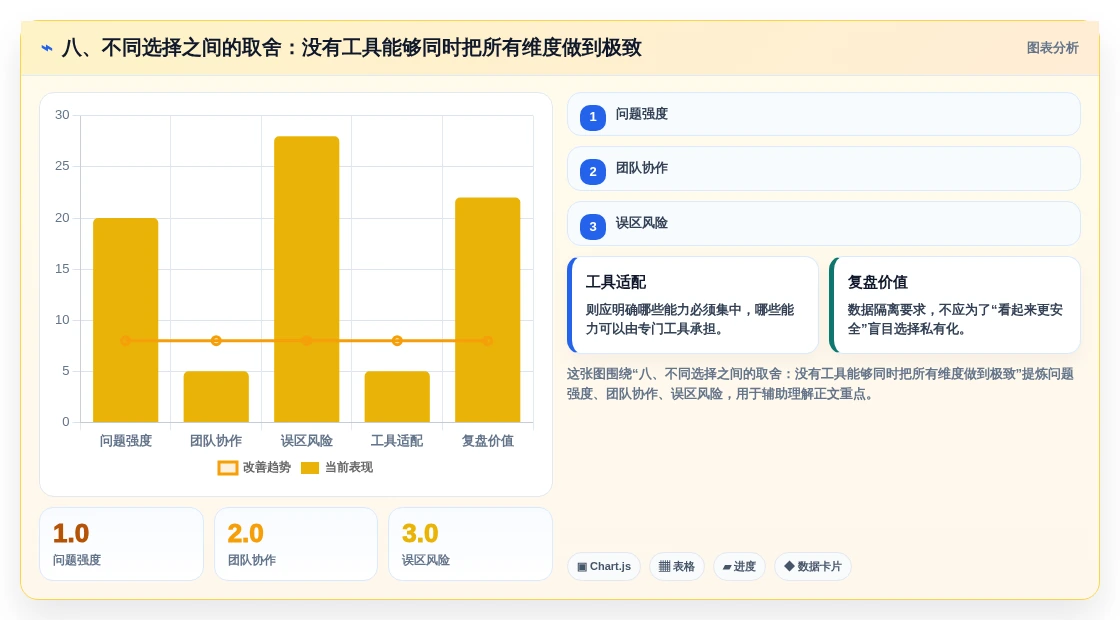Click the 1.0 问题强度 stat card
The width and height of the screenshot is (1120, 620).
121,544
